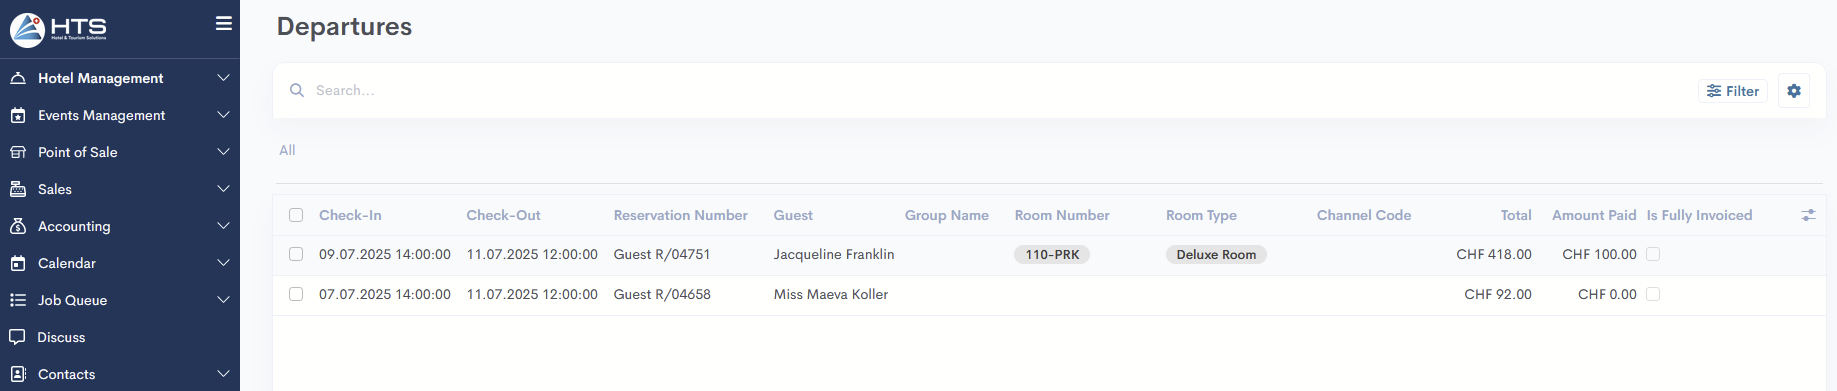Select the Miss Maeva Koller row checkbox
Screen dimensions: 1837x391
pyautogui.click(x=296, y=294)
